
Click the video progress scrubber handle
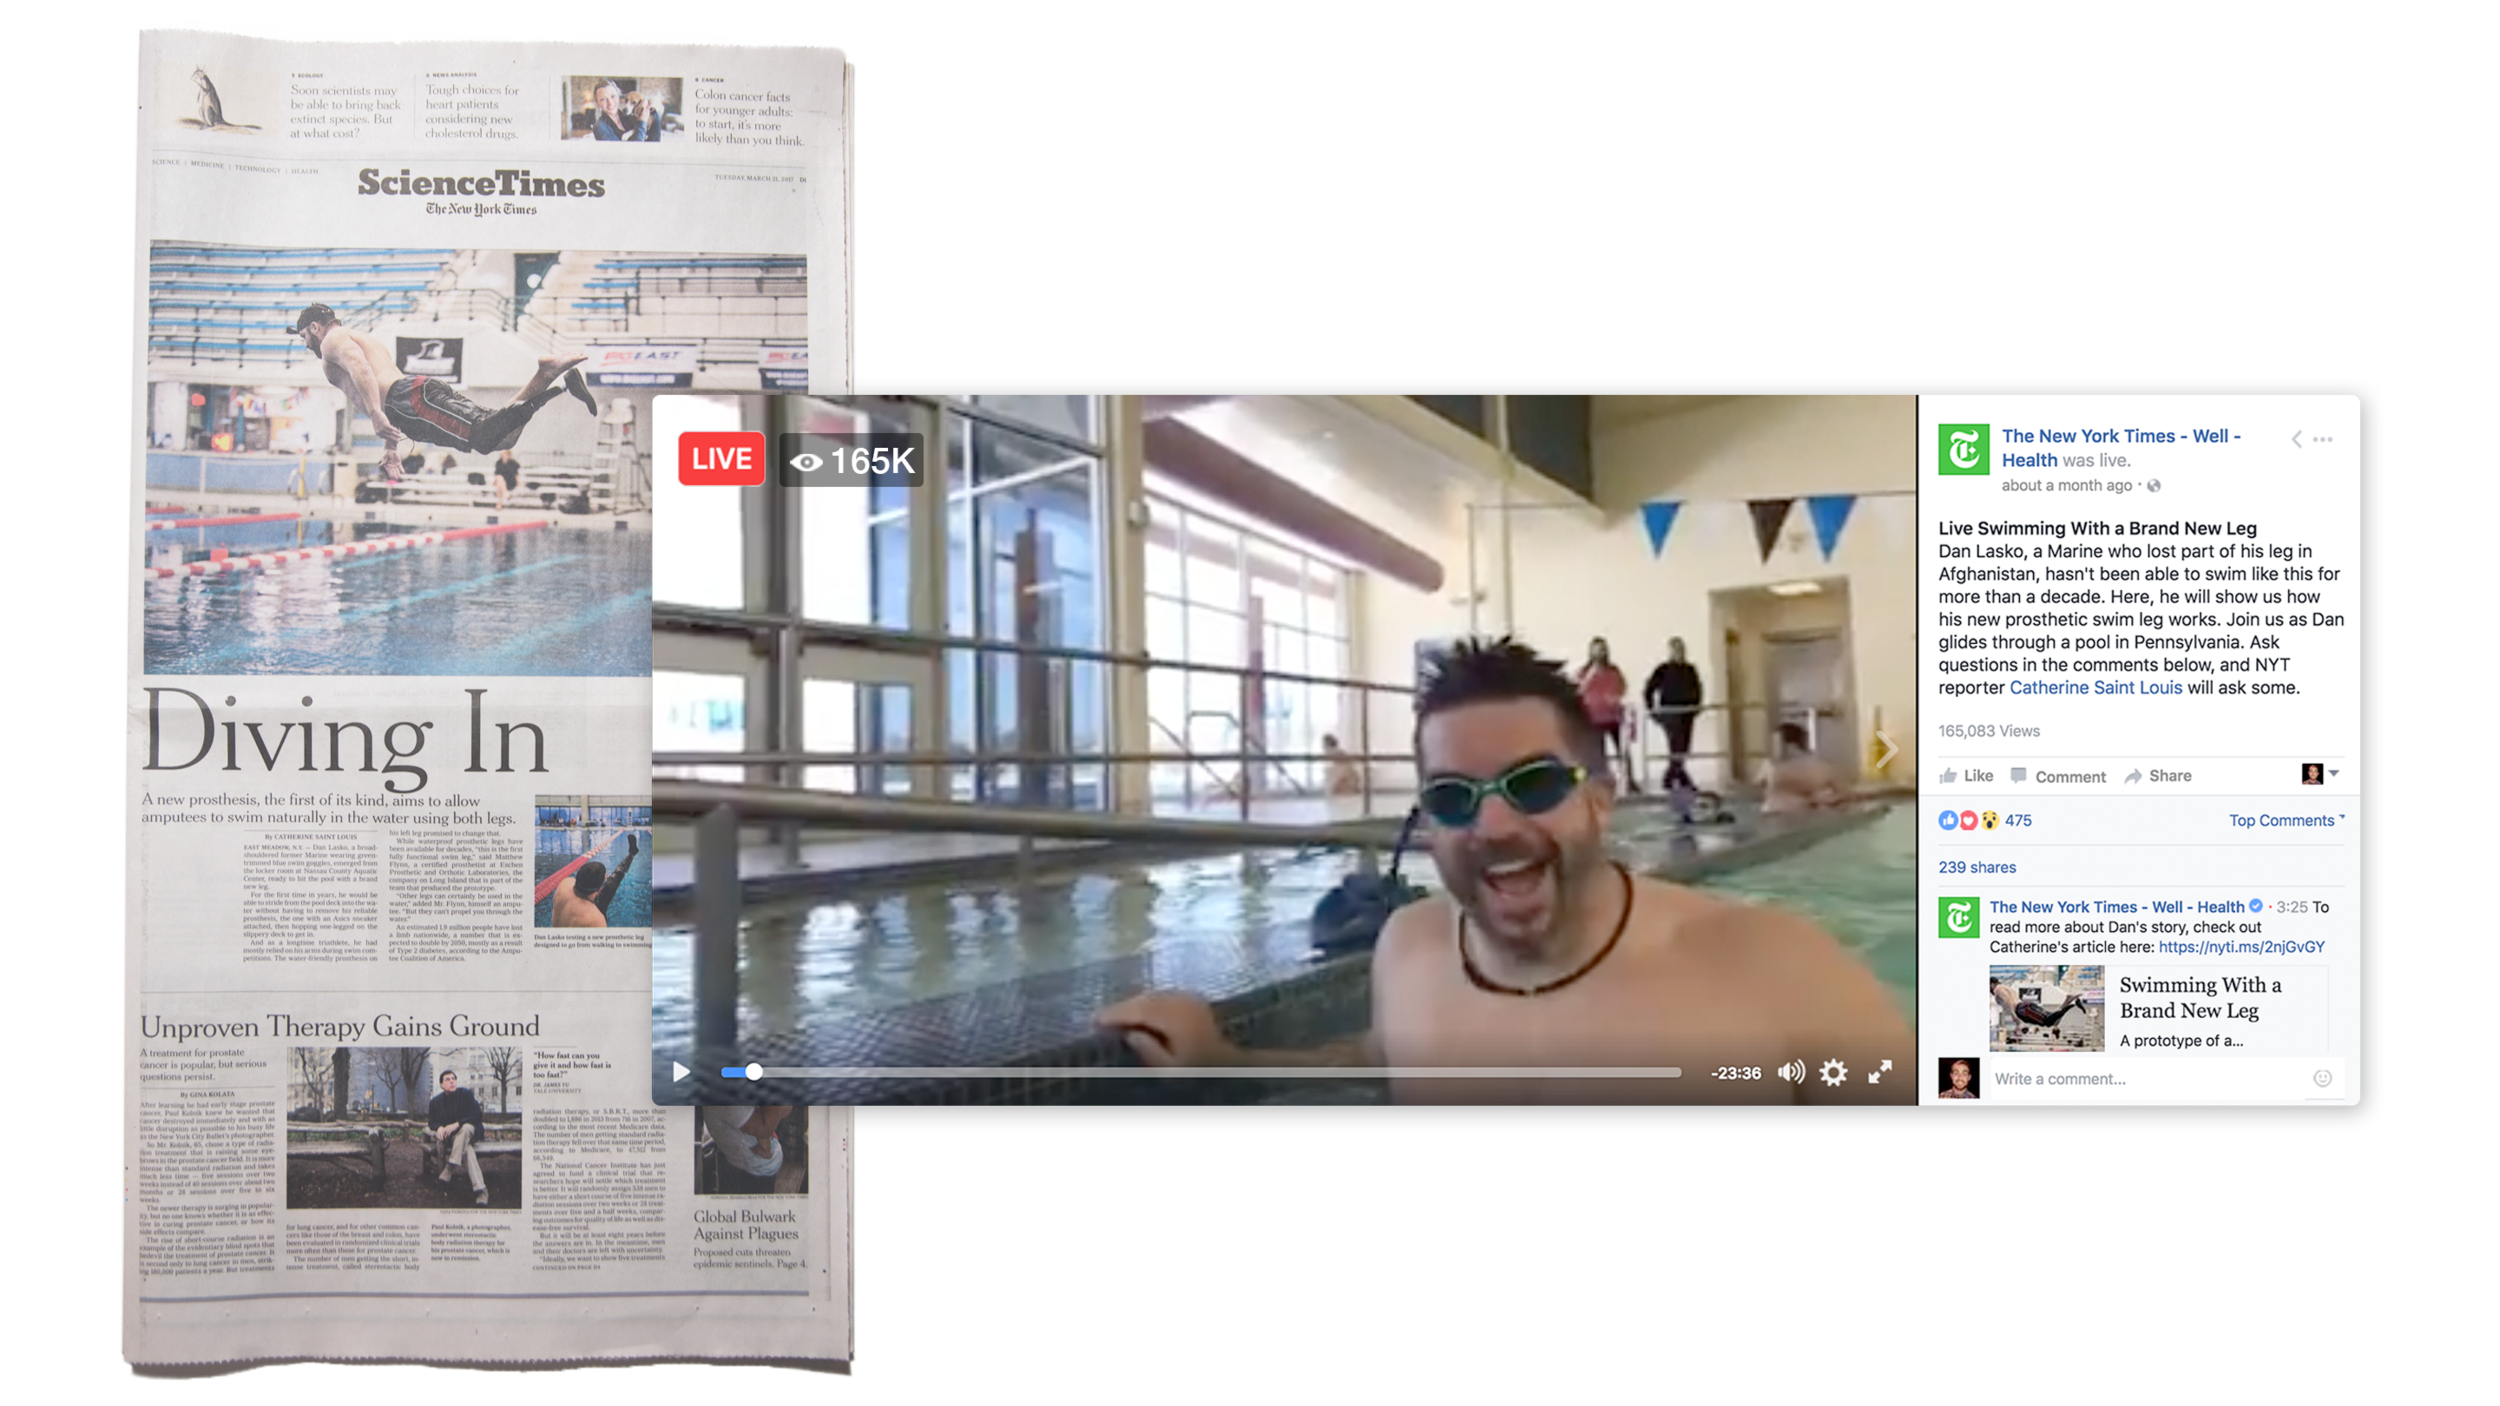754,1072
